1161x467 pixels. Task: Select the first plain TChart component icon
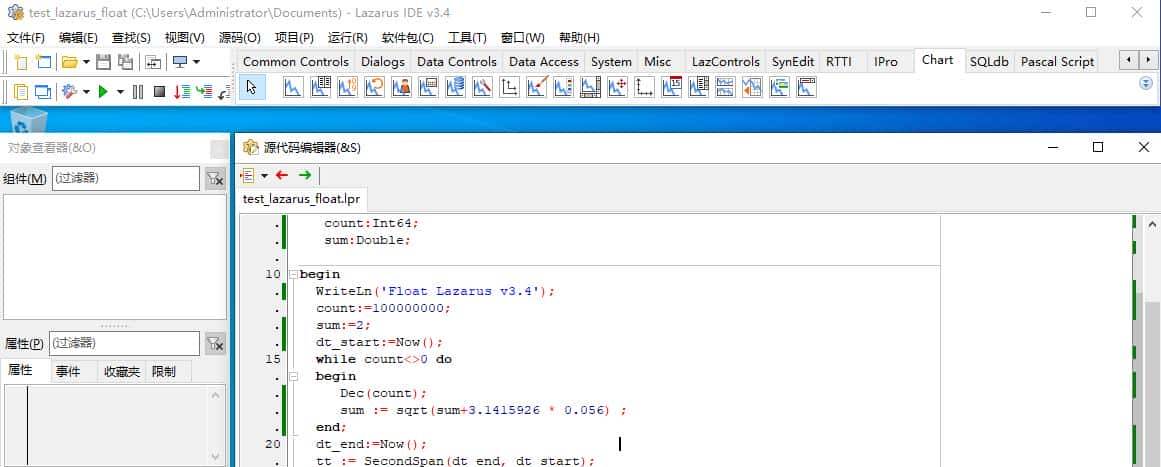click(293, 87)
